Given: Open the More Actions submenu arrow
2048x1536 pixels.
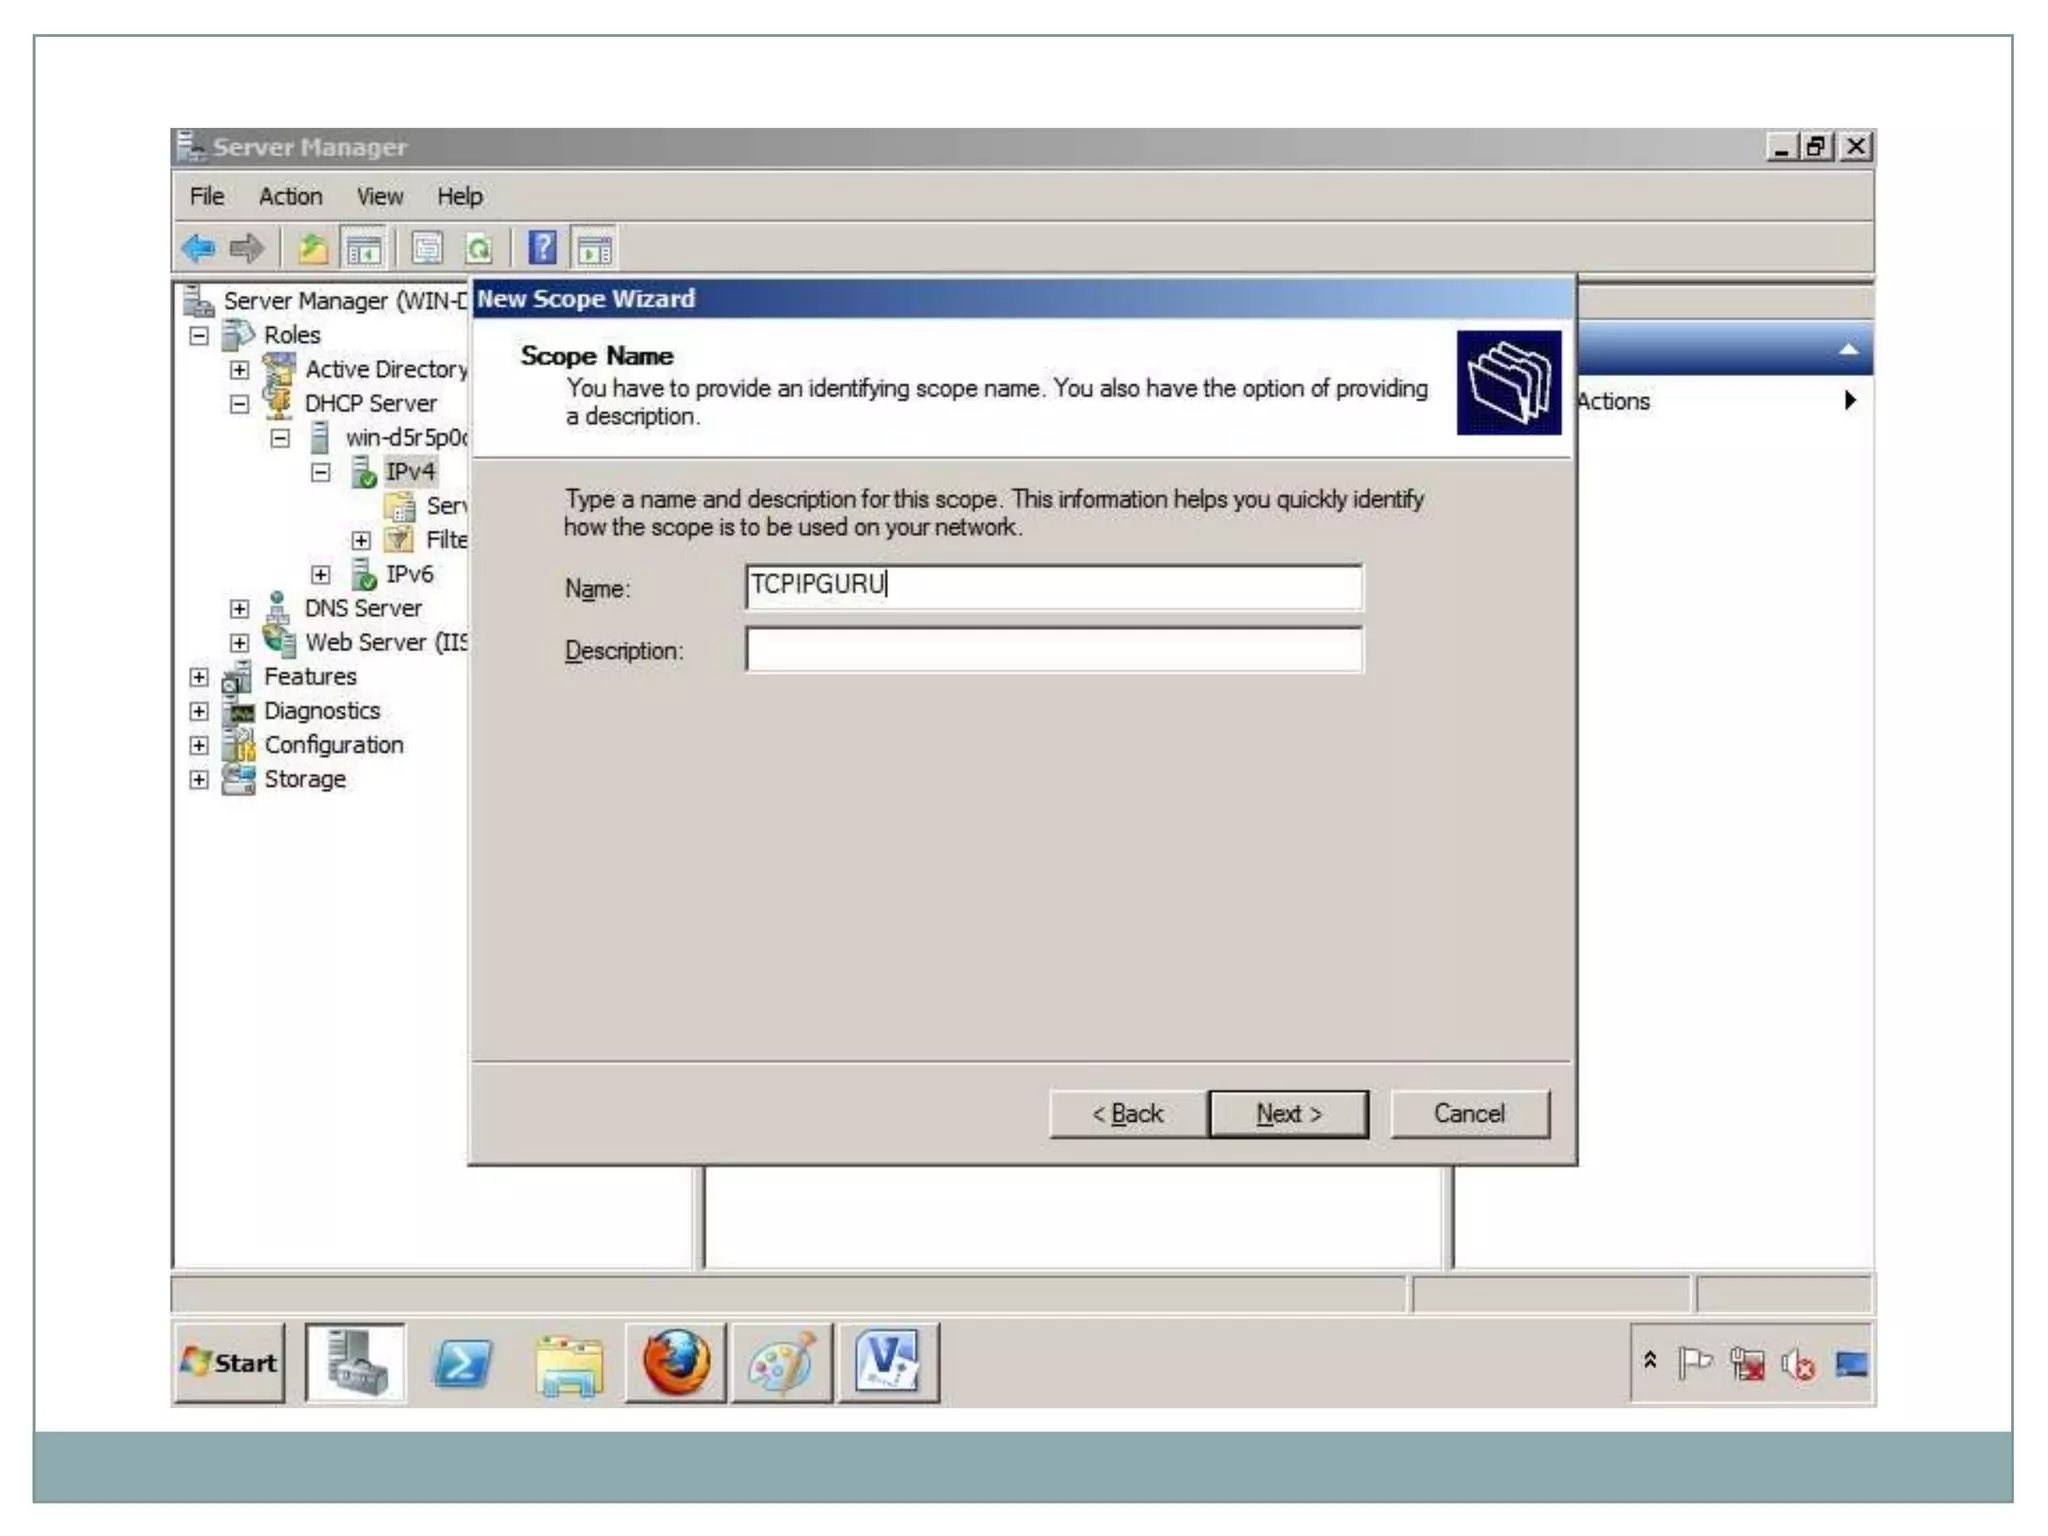Looking at the screenshot, I should pos(1850,400).
